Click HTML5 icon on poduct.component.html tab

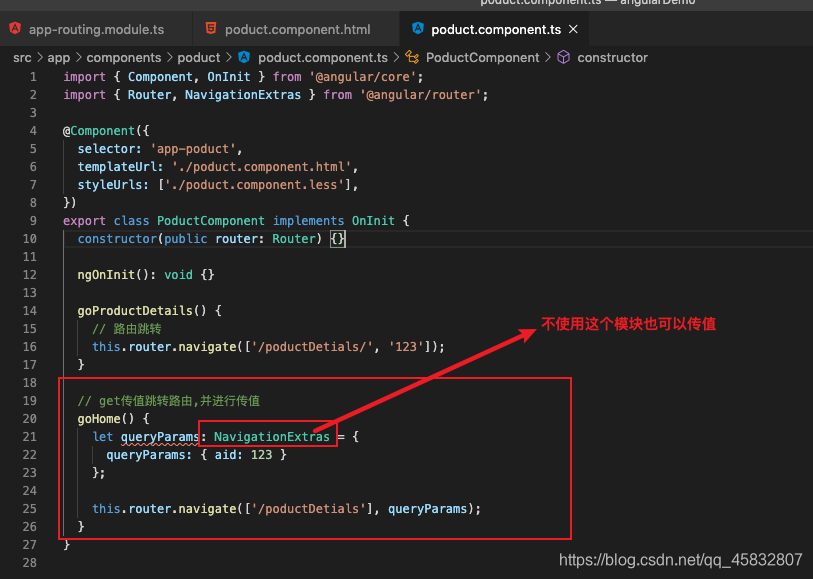coord(211,29)
